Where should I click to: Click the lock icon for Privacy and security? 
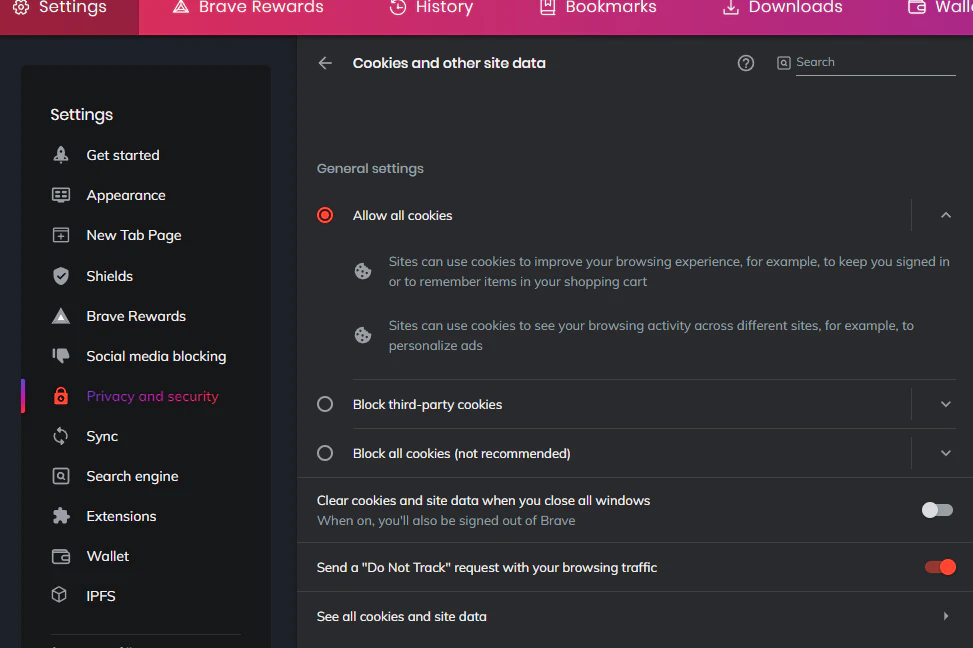(61, 395)
